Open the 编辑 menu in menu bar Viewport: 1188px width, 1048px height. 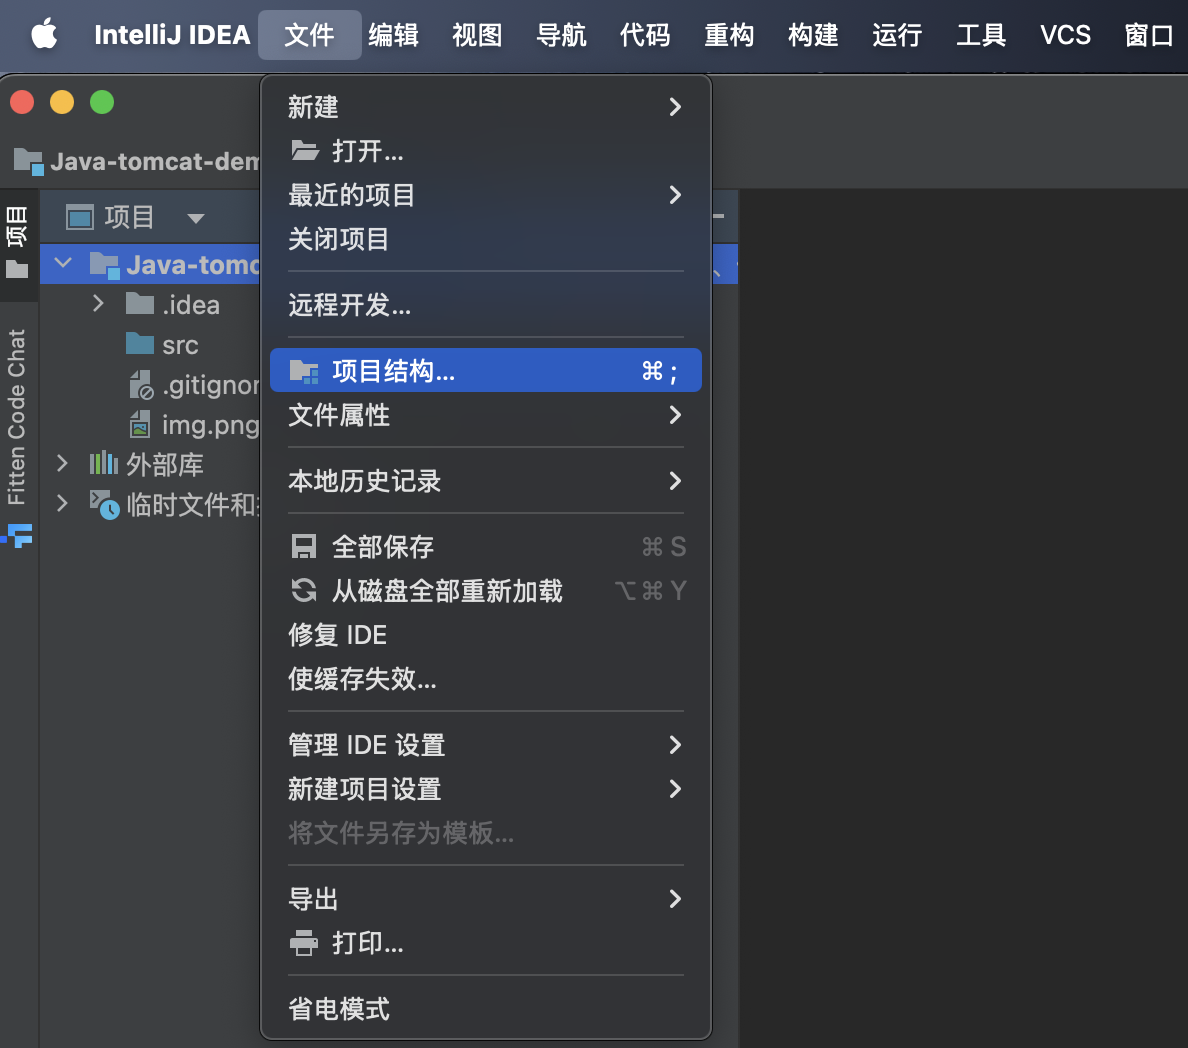click(x=393, y=35)
